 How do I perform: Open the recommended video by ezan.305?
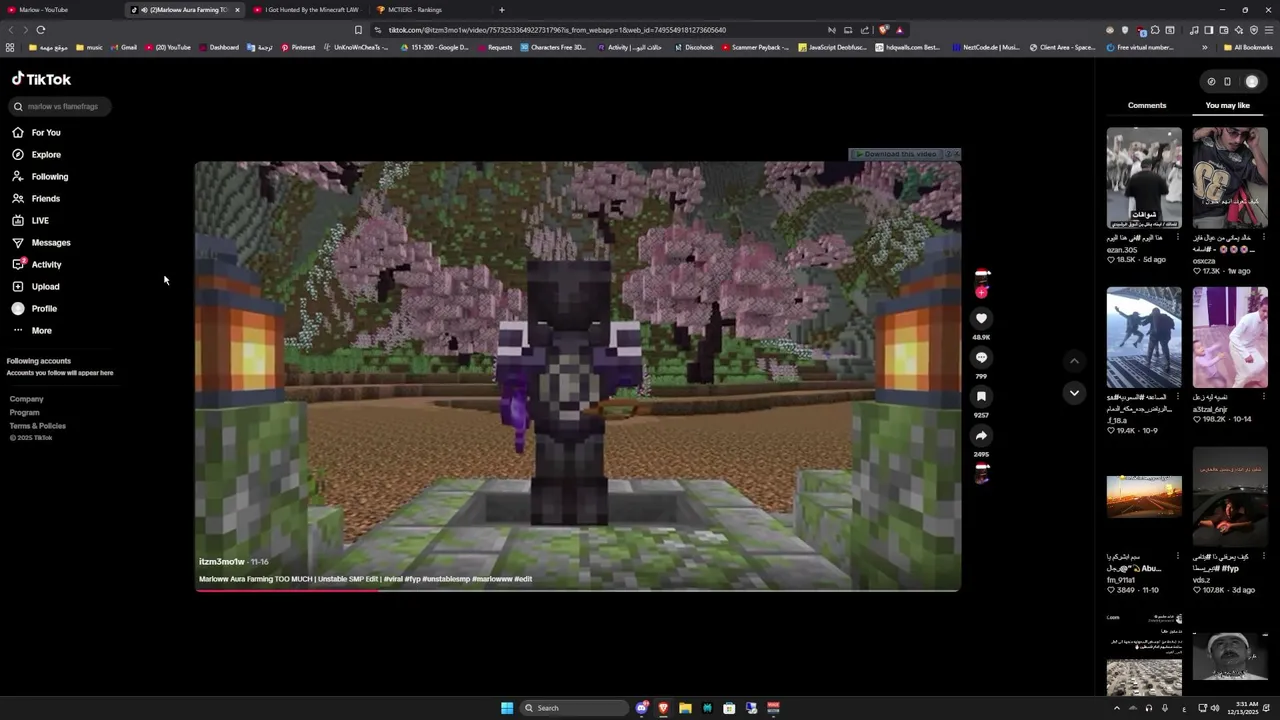[x=1144, y=178]
